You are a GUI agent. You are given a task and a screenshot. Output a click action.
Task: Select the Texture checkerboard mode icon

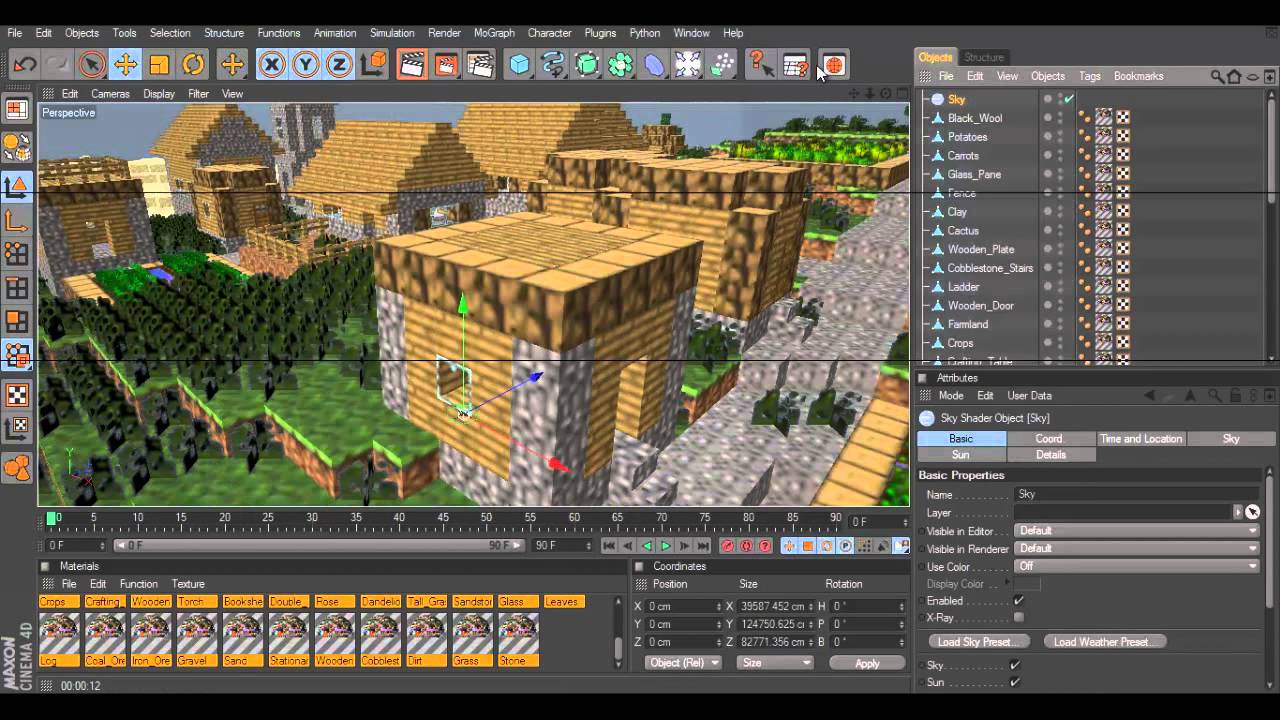[17, 395]
